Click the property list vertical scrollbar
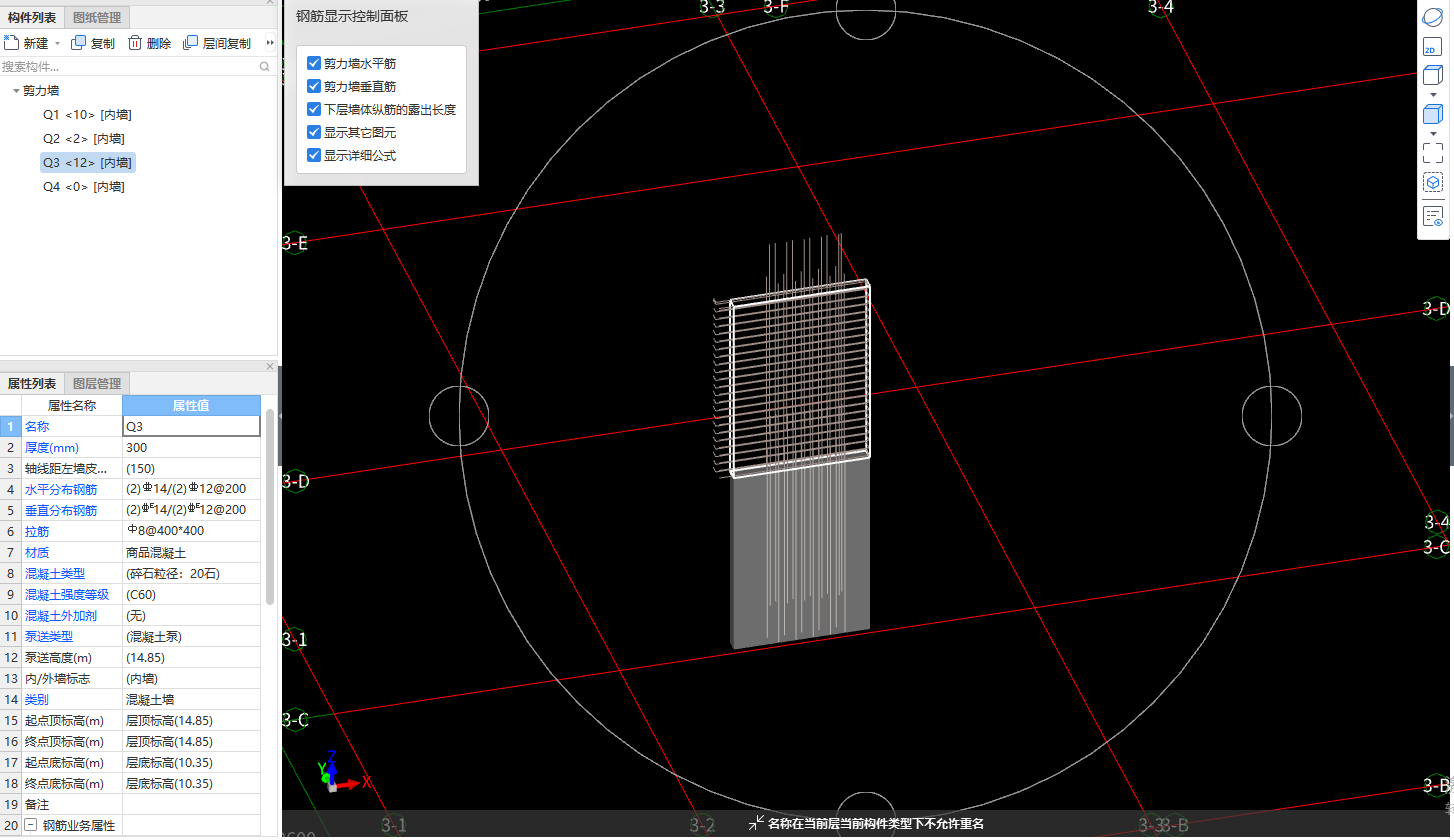 (270, 505)
